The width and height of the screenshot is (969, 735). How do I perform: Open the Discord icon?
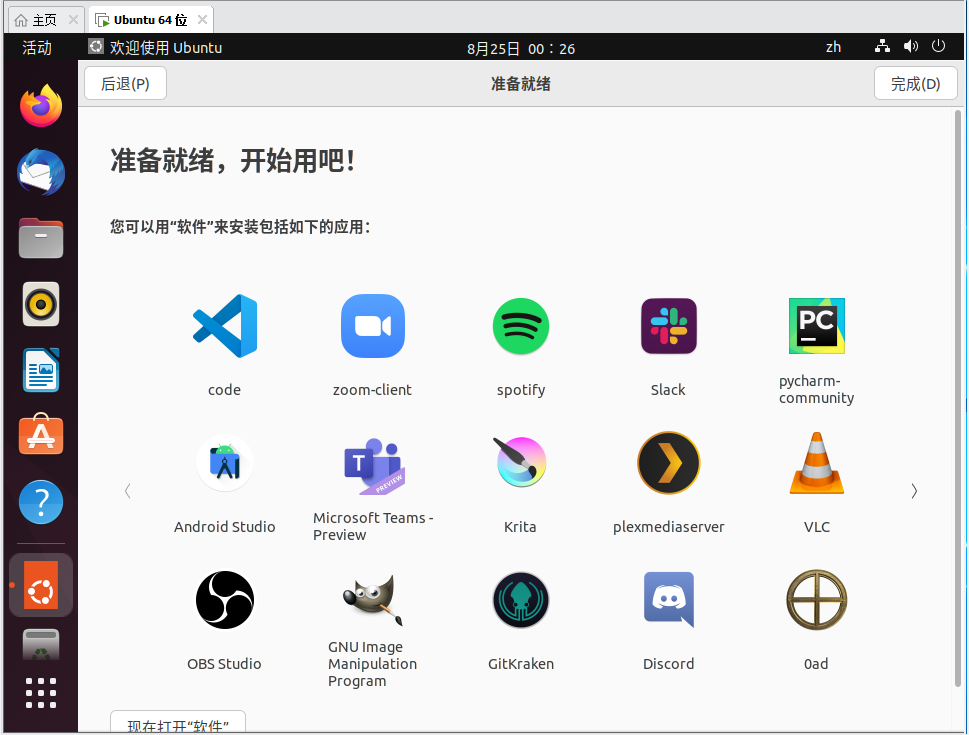click(669, 600)
